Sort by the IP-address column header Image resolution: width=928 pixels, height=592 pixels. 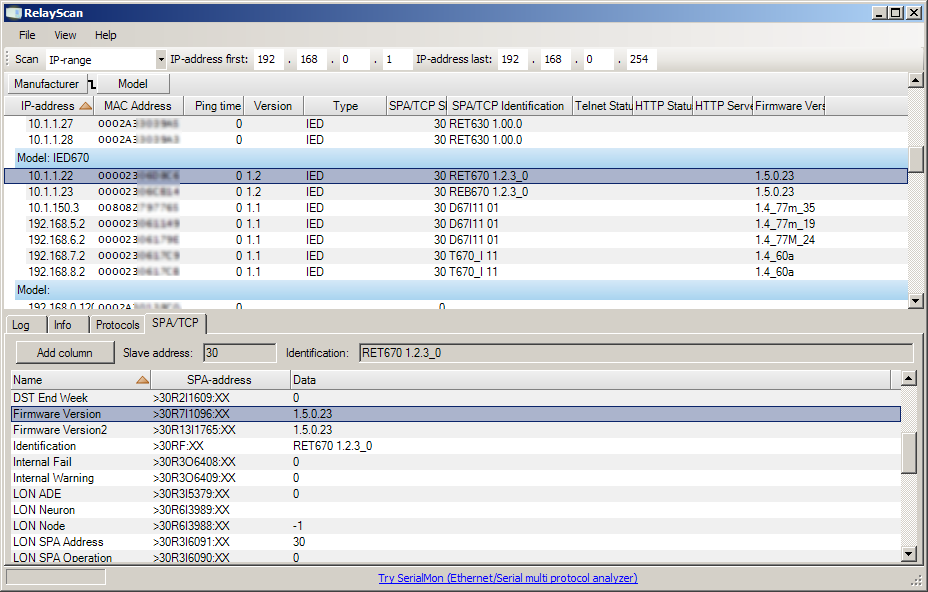(49, 106)
